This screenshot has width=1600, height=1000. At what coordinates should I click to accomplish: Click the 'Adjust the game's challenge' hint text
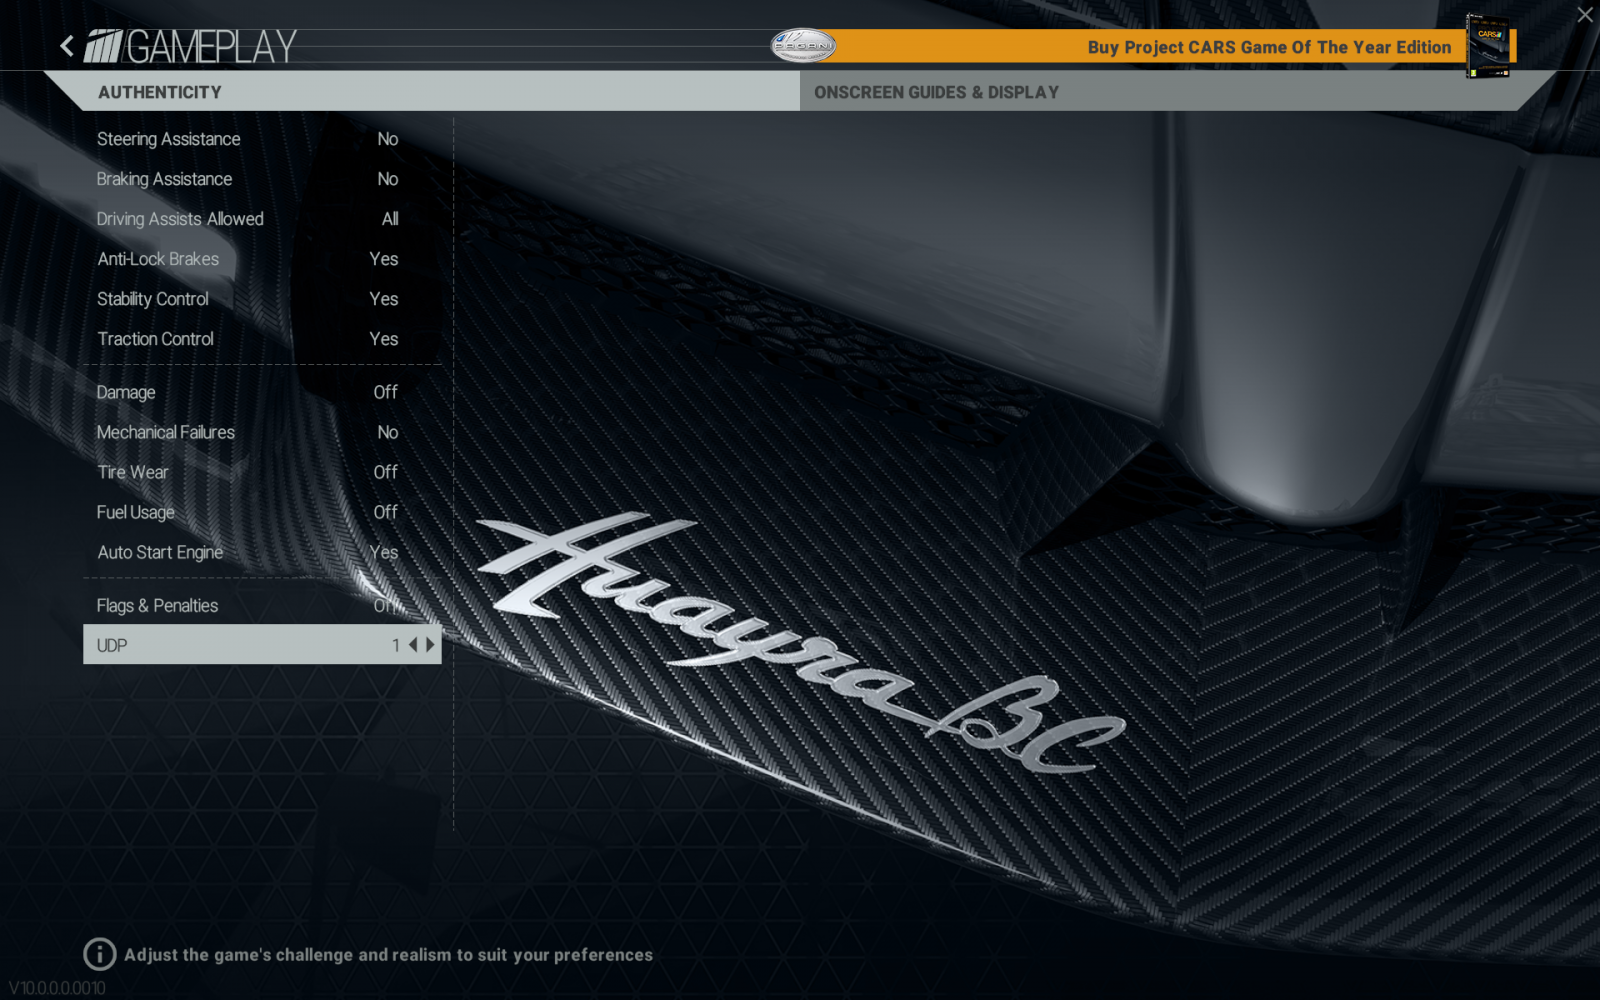[x=389, y=955]
